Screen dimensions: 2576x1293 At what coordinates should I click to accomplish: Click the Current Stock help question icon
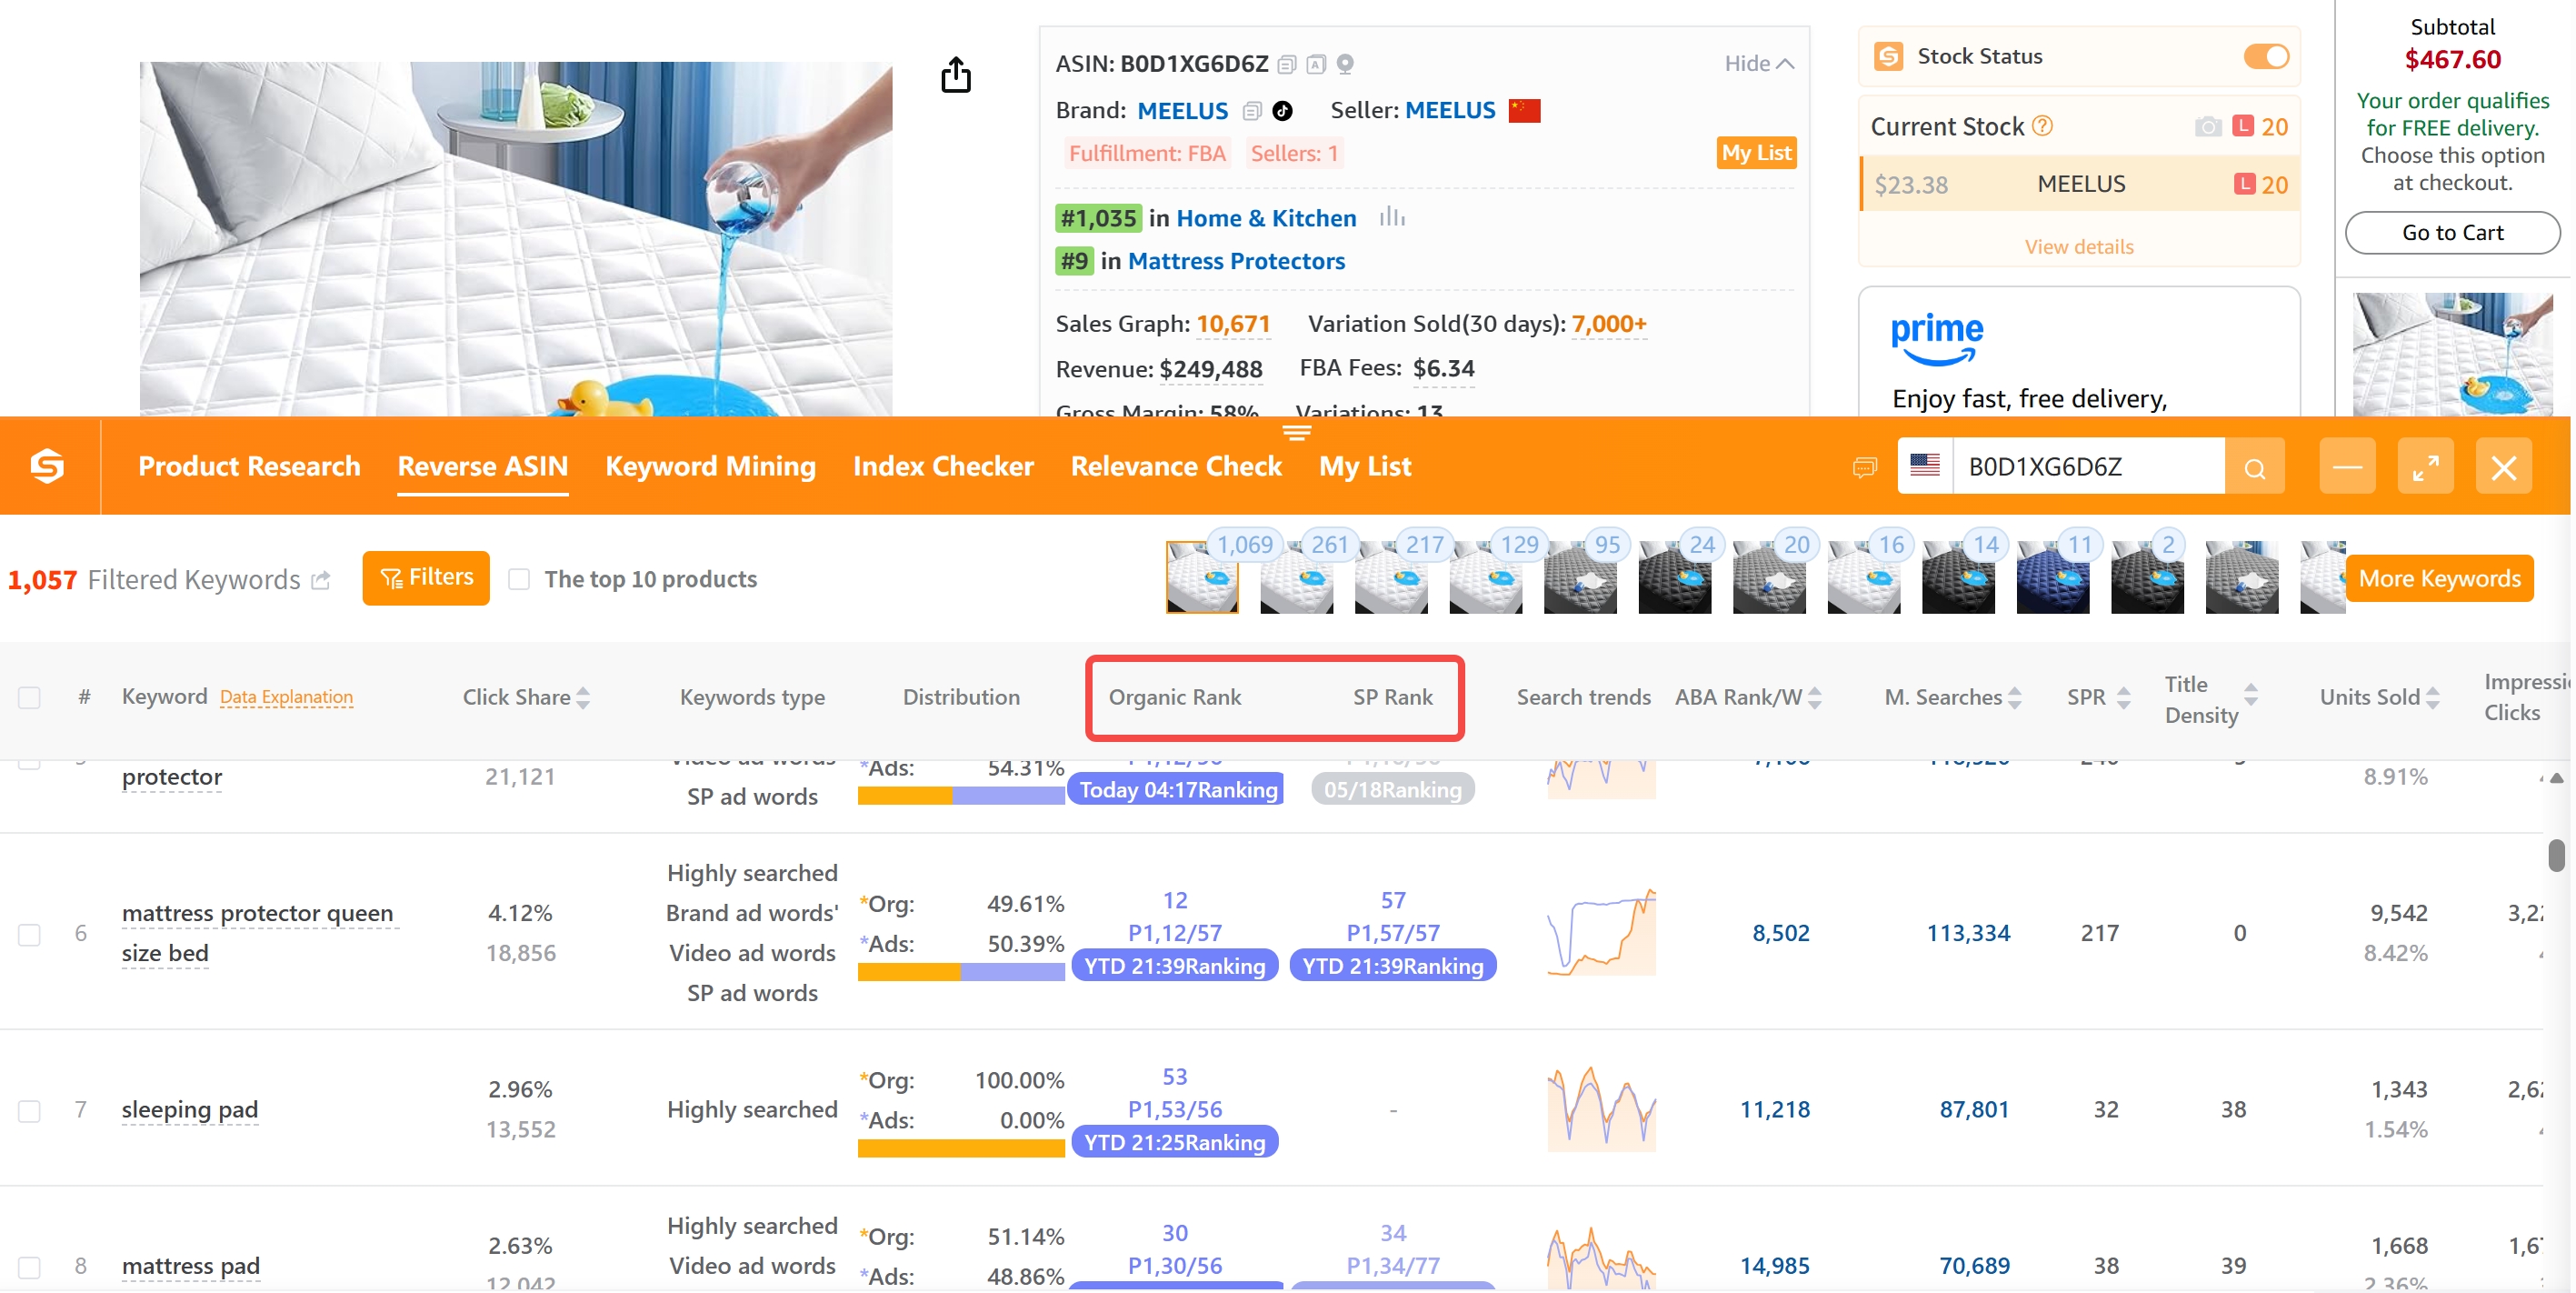(2043, 126)
